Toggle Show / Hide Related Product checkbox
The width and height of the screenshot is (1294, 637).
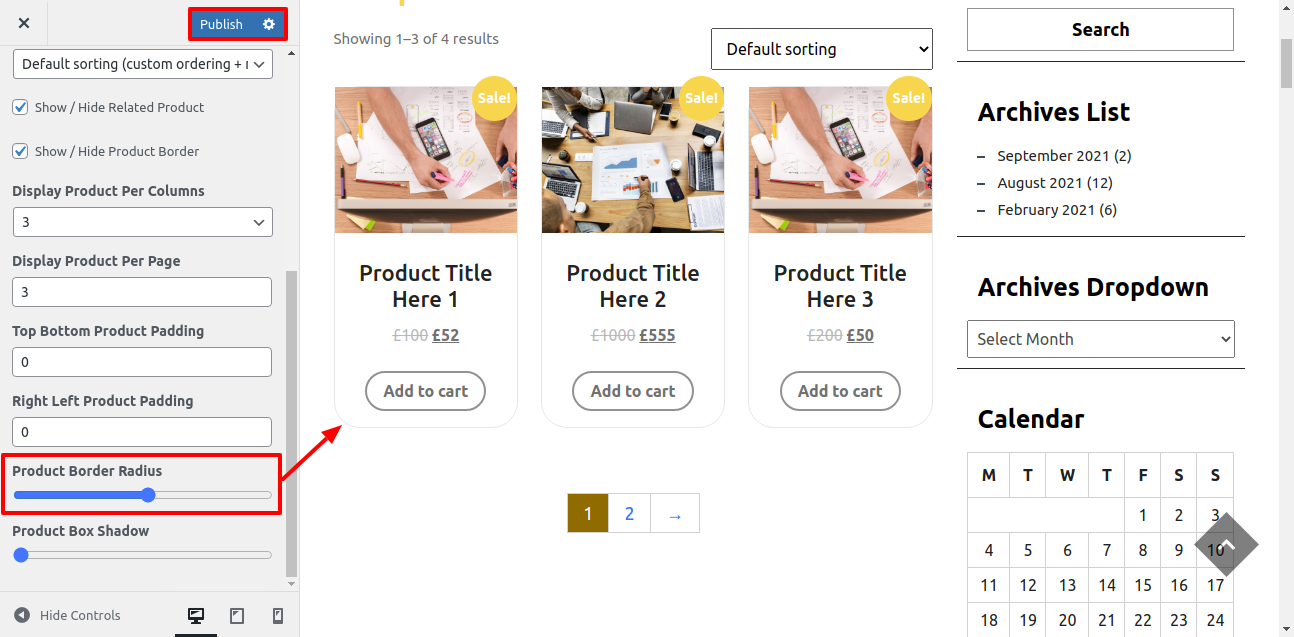[20, 107]
